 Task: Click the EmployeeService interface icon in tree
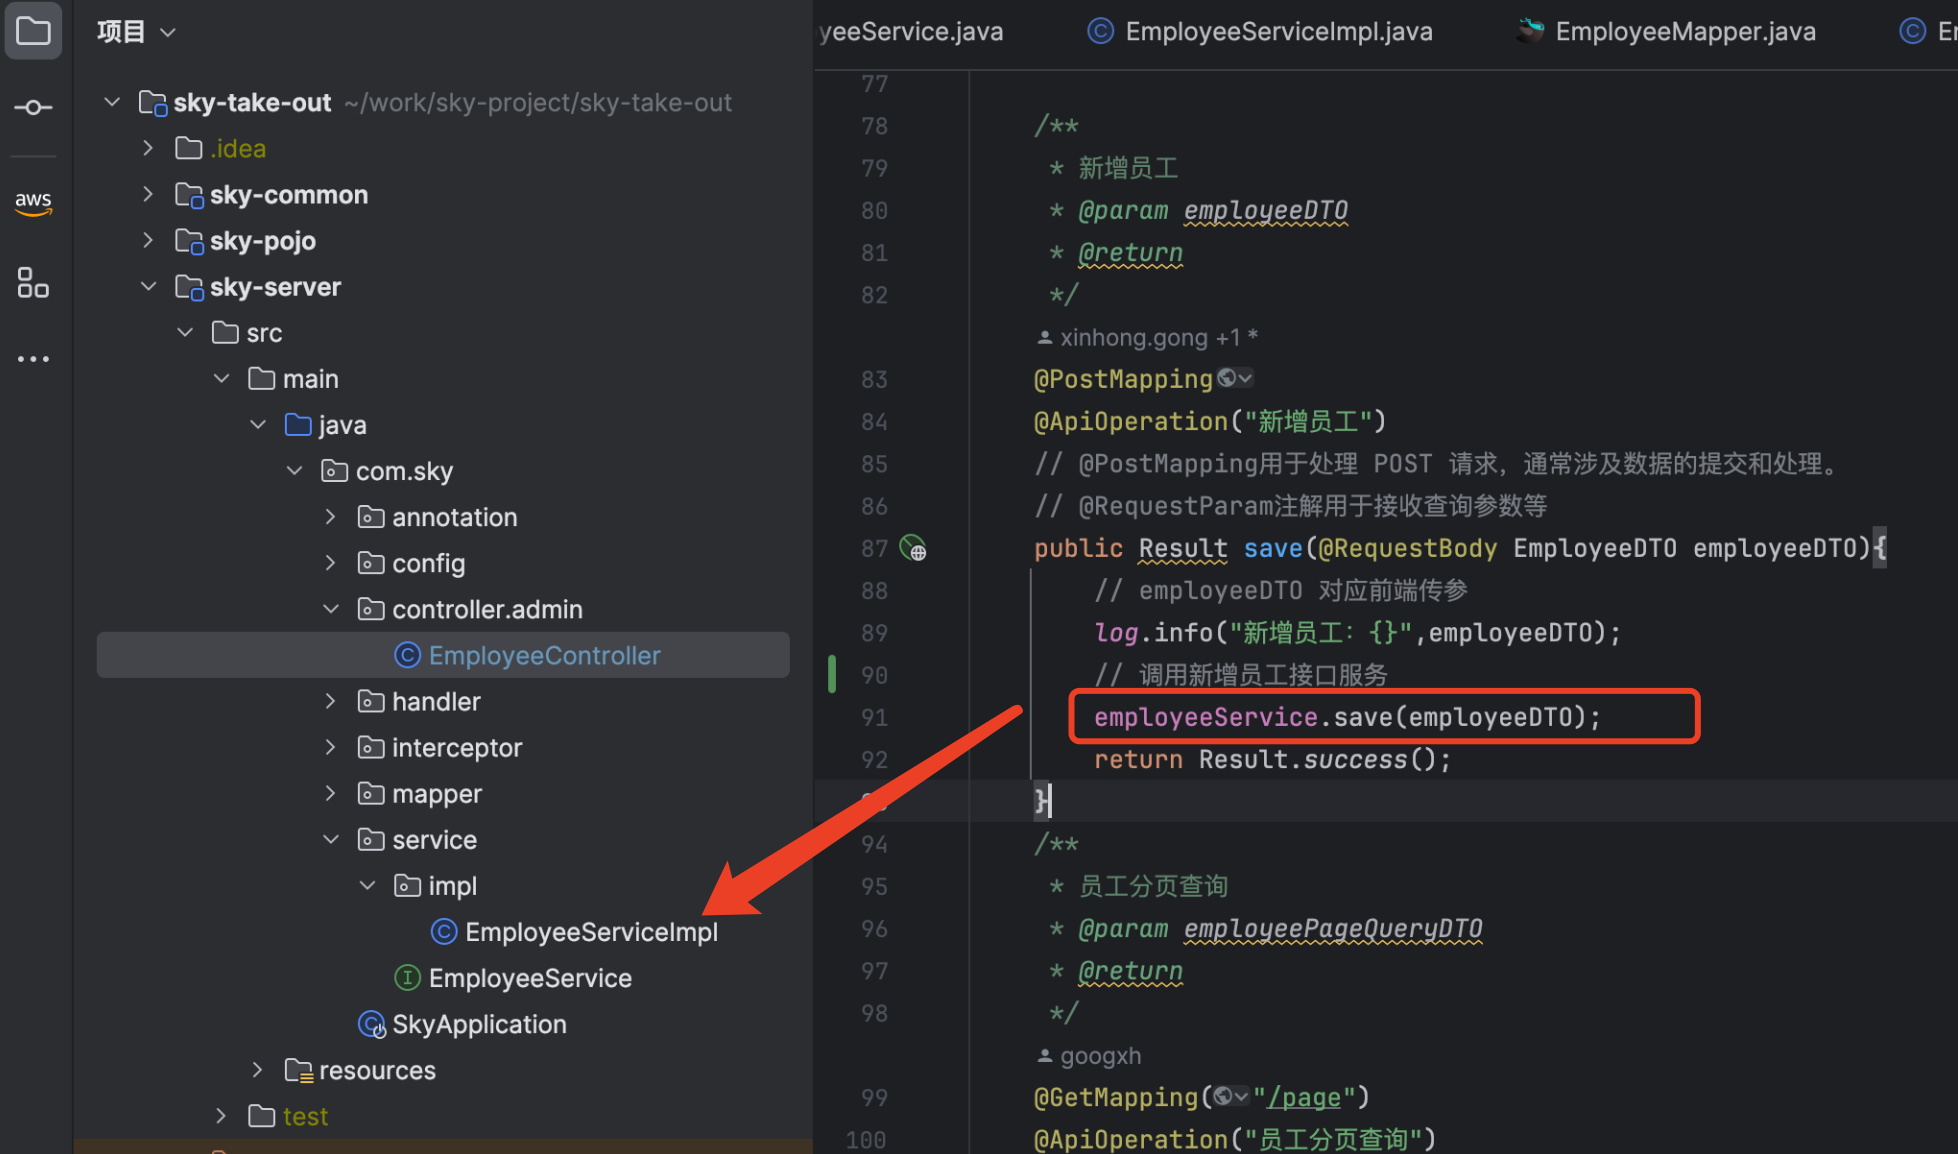pos(407,978)
